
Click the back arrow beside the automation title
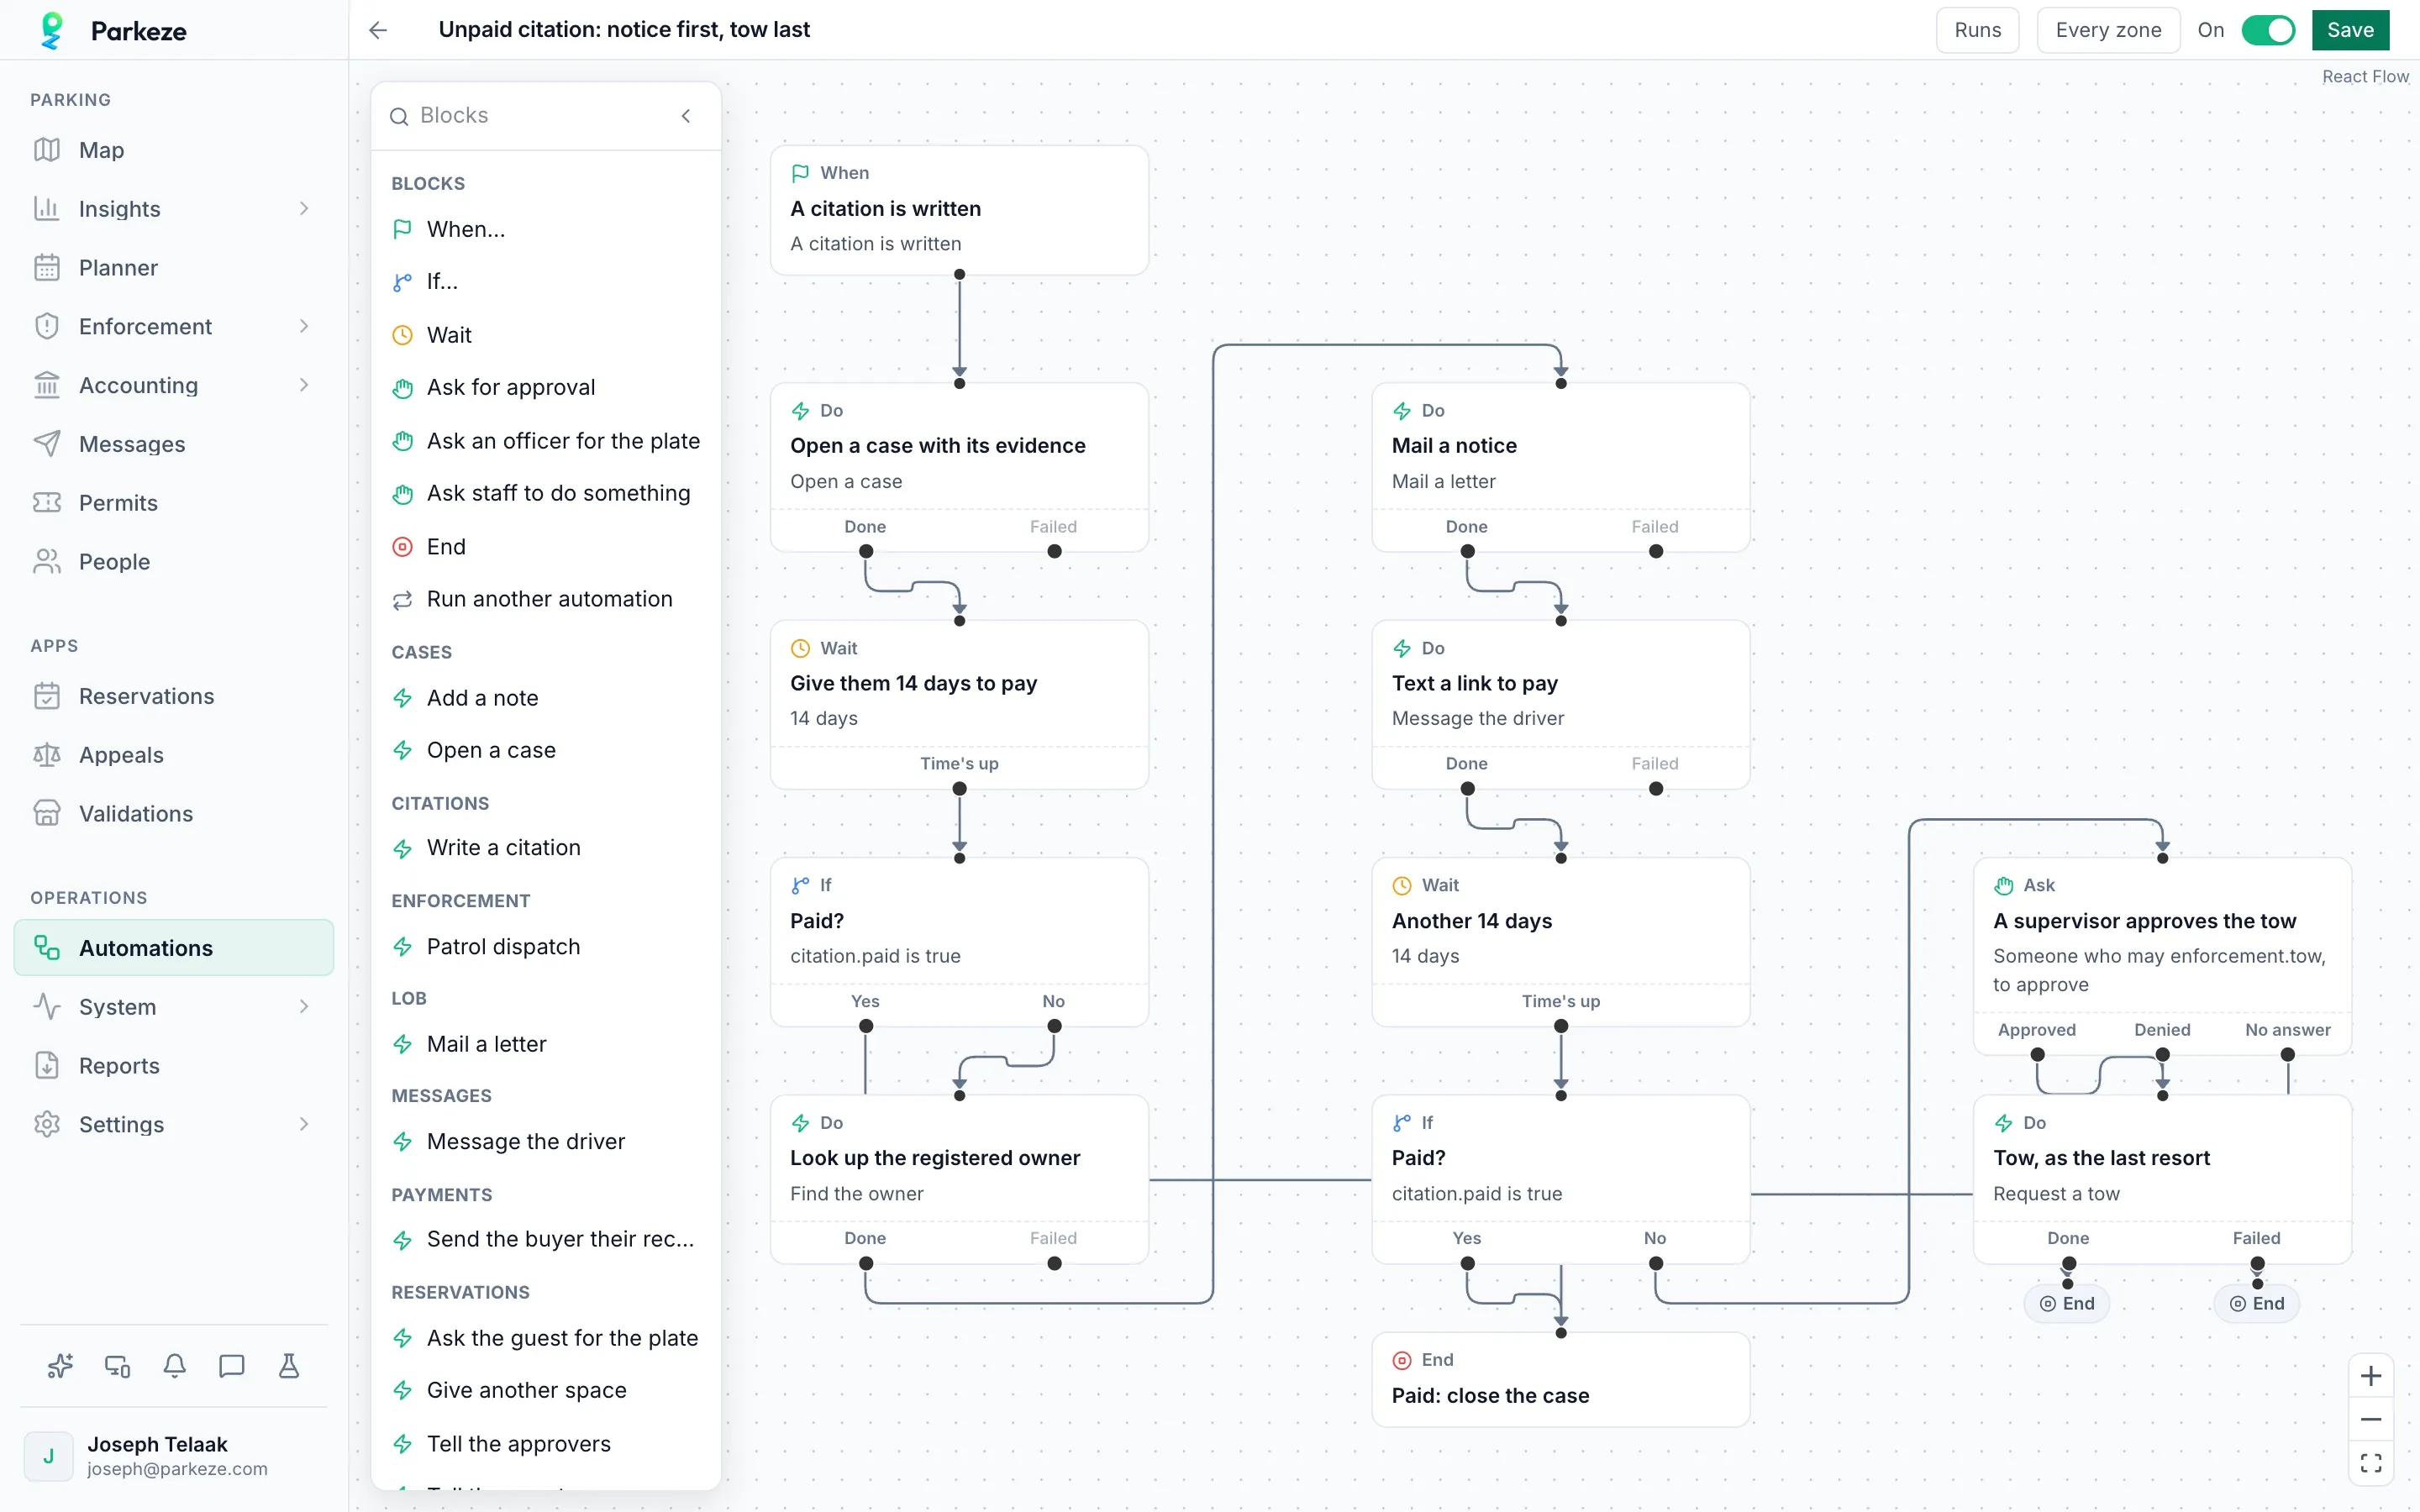click(378, 30)
